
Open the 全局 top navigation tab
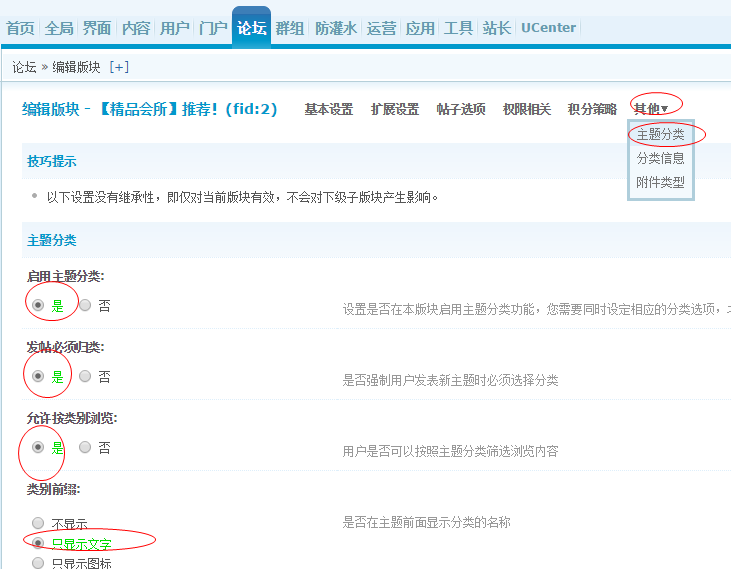[59, 28]
